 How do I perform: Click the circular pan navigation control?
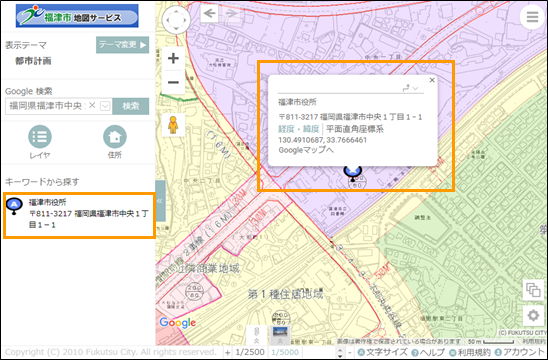(176, 20)
